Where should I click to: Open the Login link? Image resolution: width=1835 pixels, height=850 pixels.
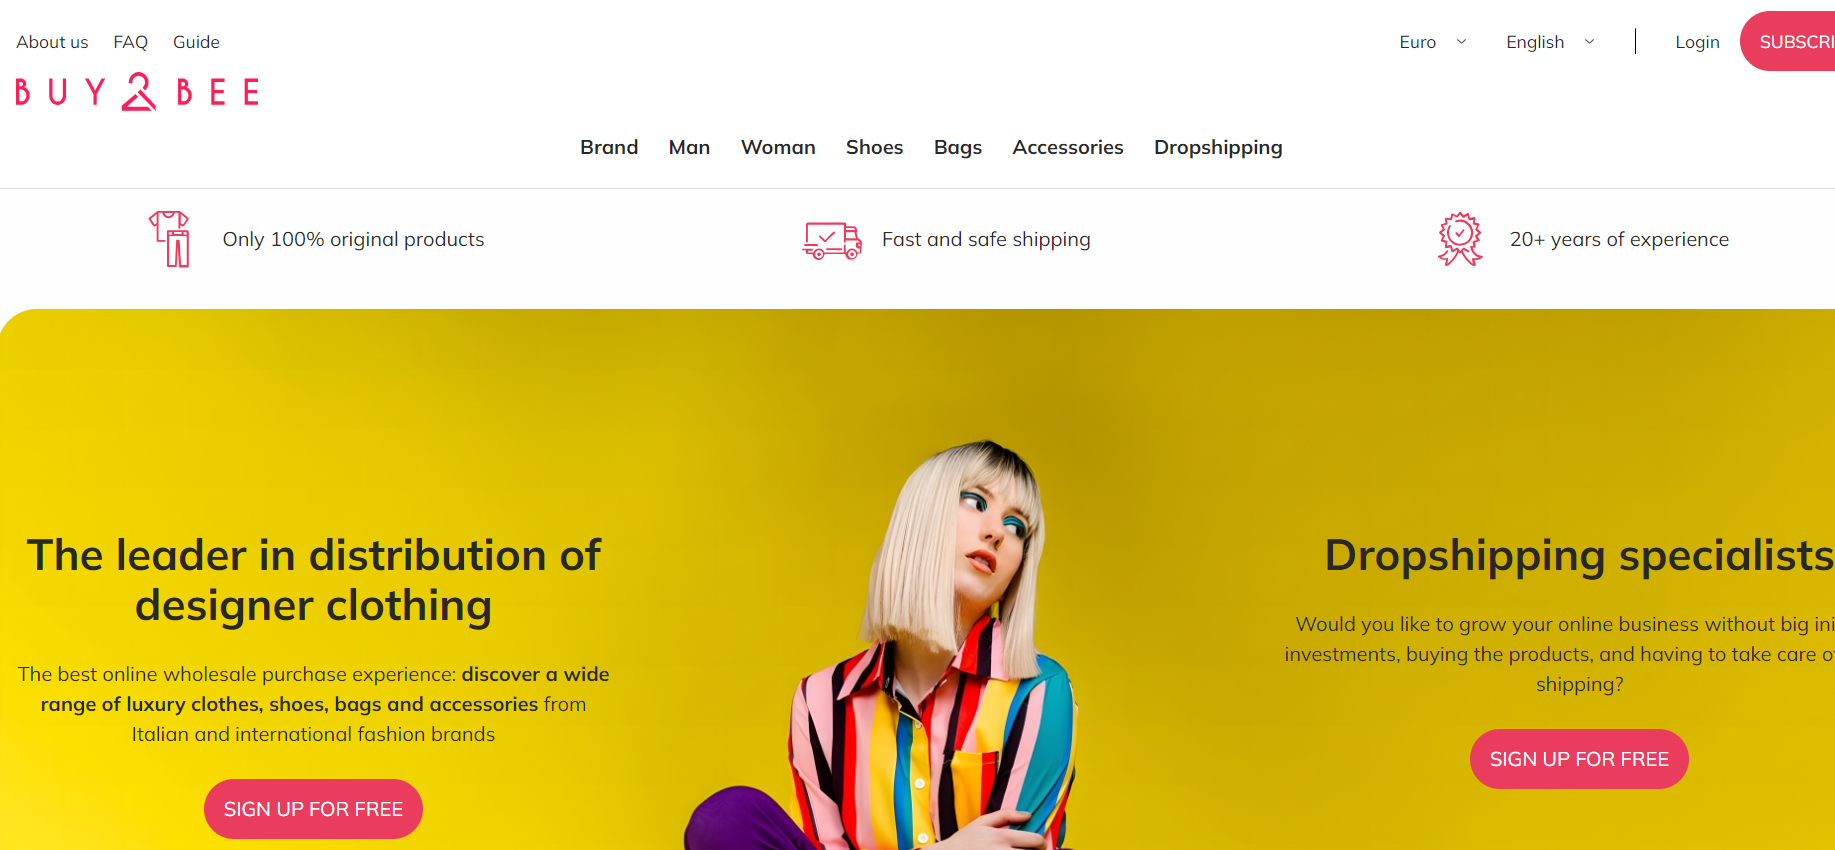1697,42
